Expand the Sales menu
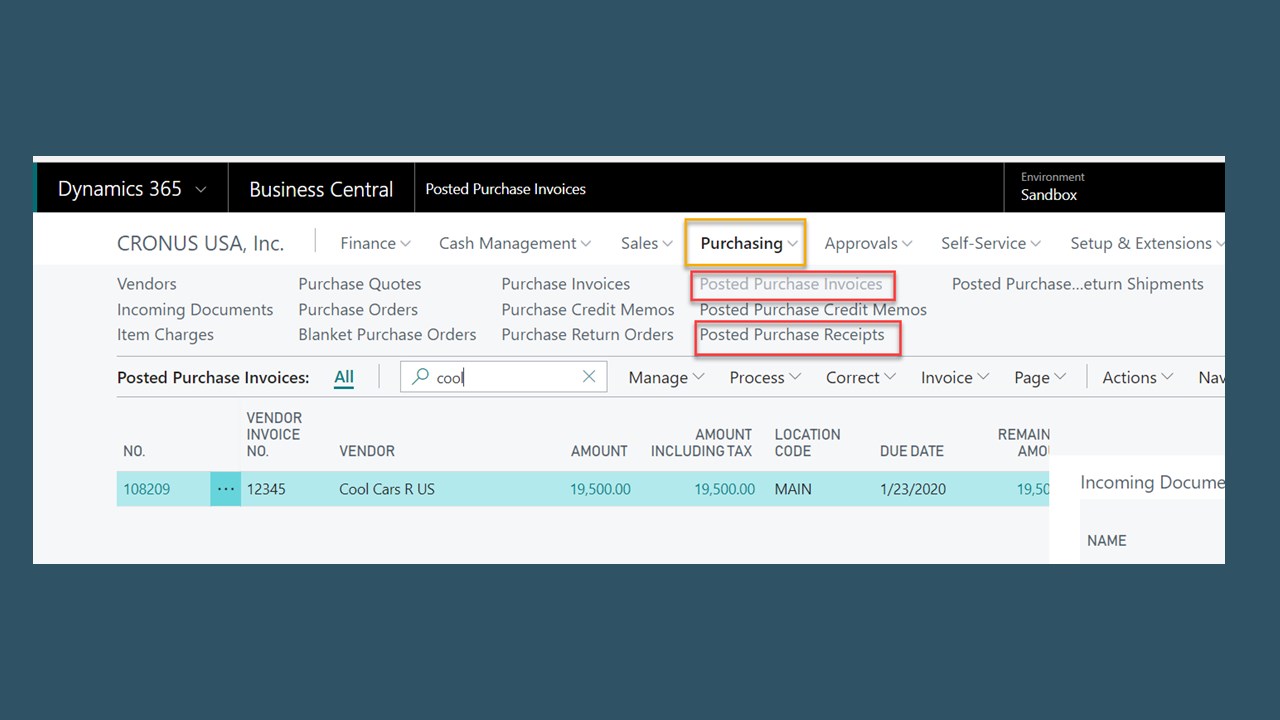 [x=647, y=243]
